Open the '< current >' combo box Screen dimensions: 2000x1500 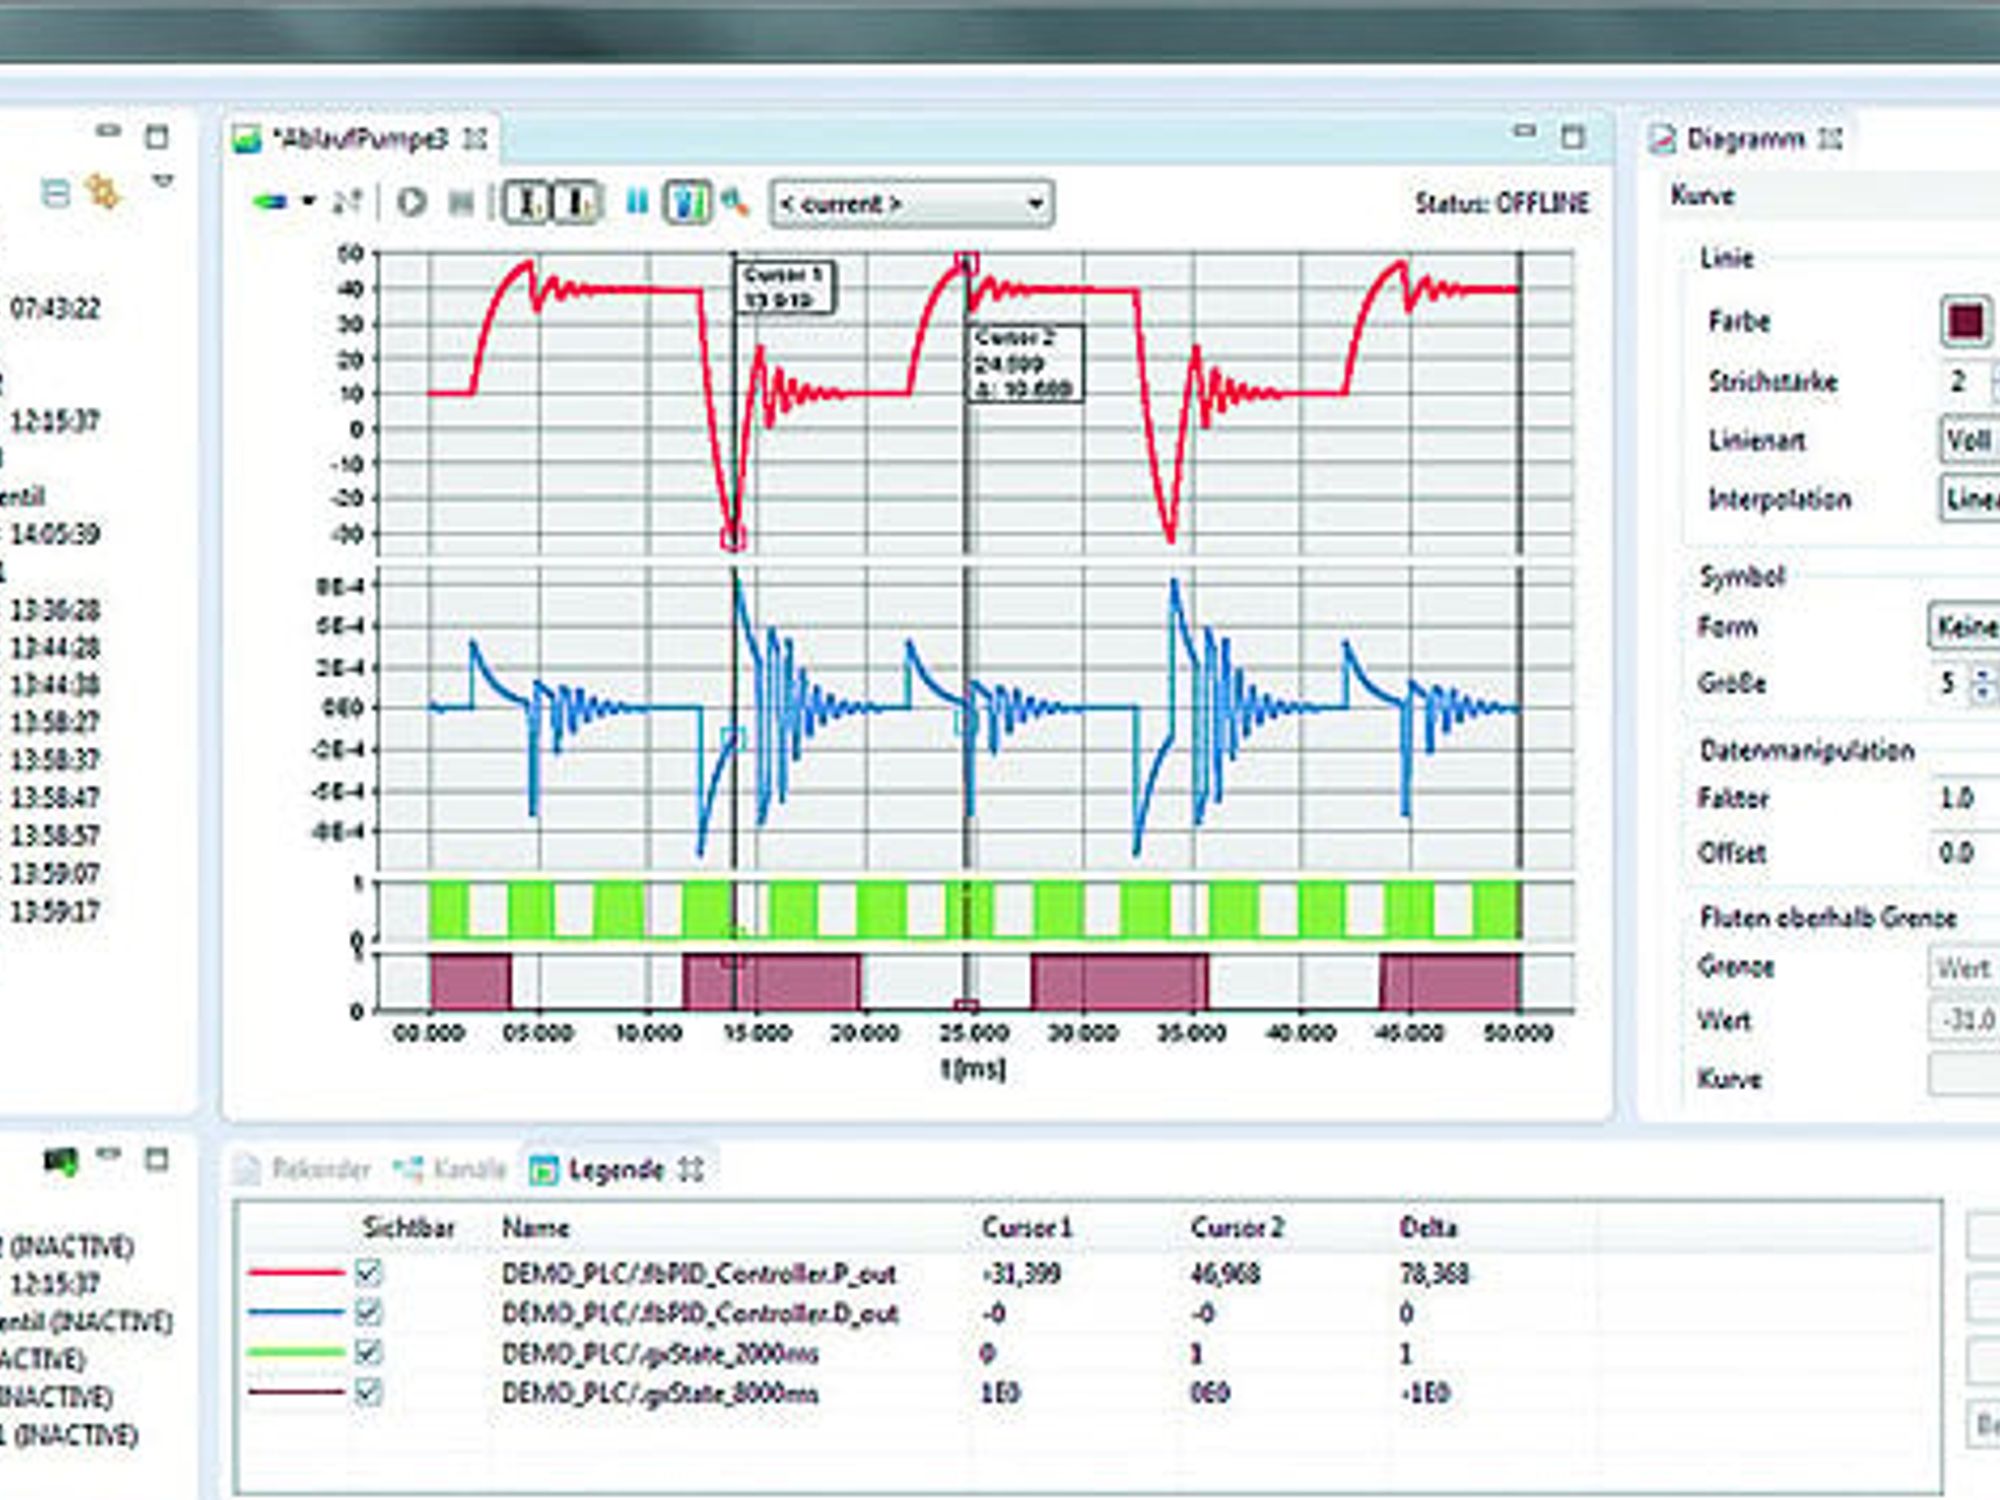click(911, 204)
